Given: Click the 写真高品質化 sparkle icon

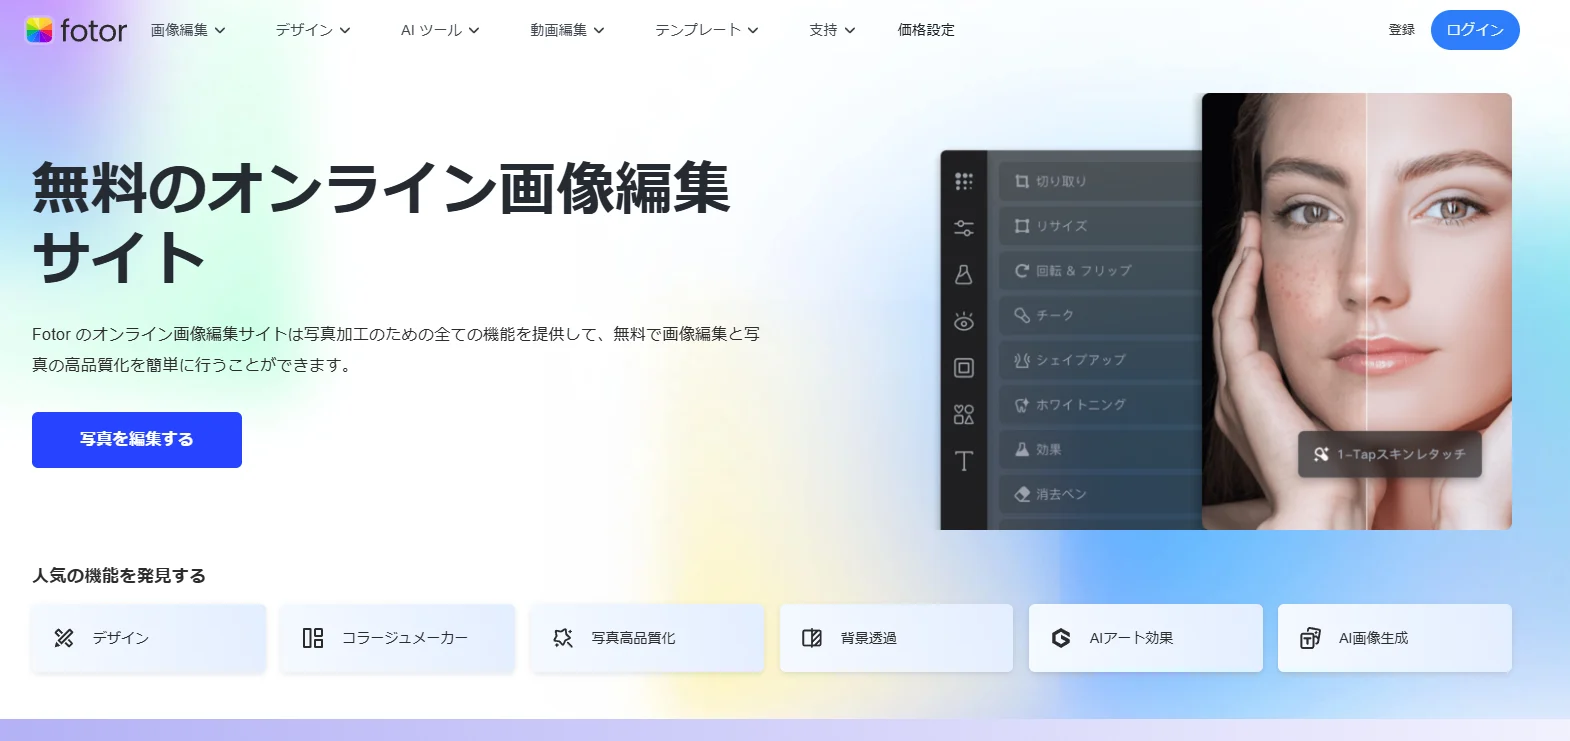Looking at the screenshot, I should [x=563, y=638].
